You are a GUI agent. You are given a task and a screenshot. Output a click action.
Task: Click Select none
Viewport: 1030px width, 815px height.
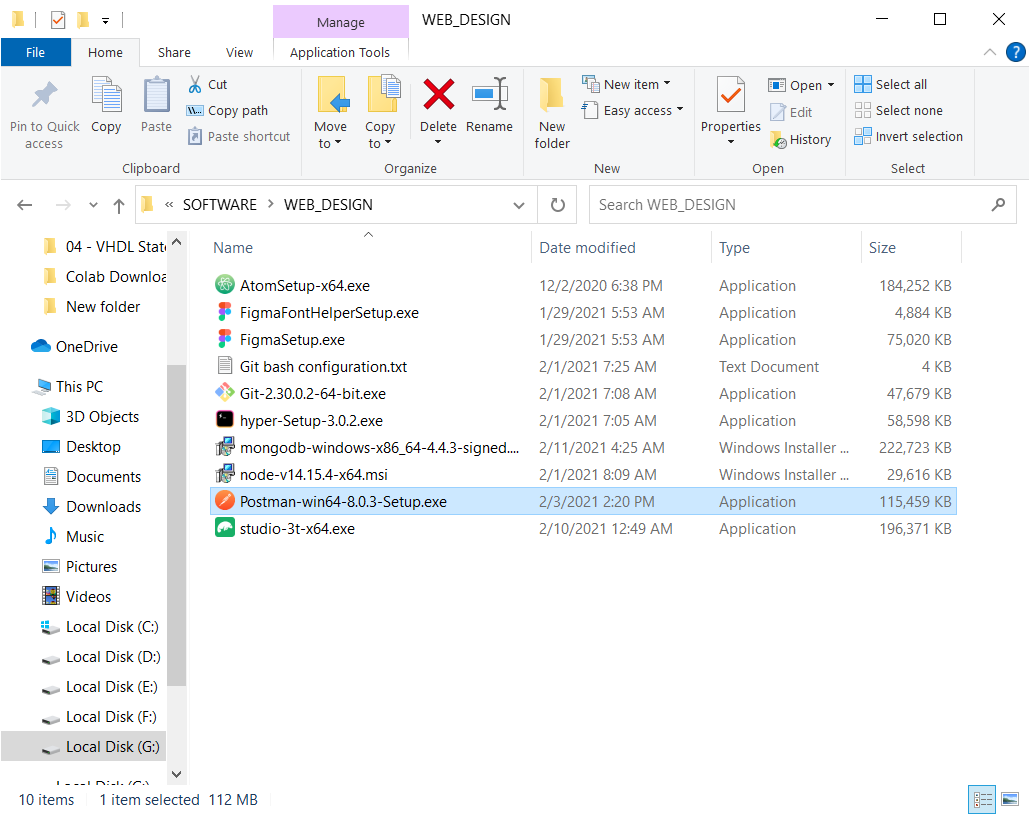(x=899, y=110)
